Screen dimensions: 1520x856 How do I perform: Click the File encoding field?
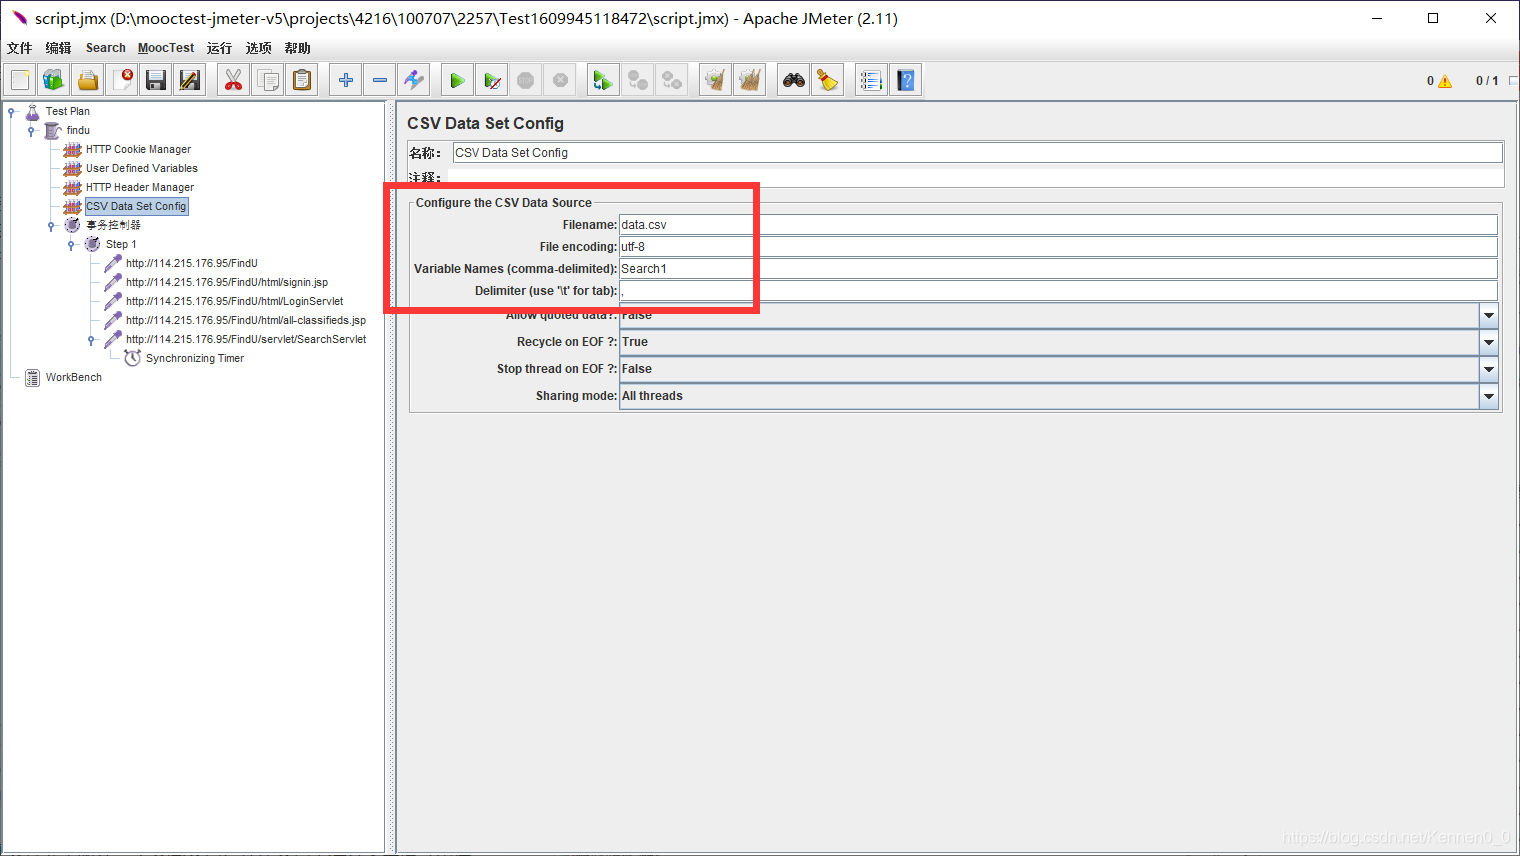pos(1058,247)
